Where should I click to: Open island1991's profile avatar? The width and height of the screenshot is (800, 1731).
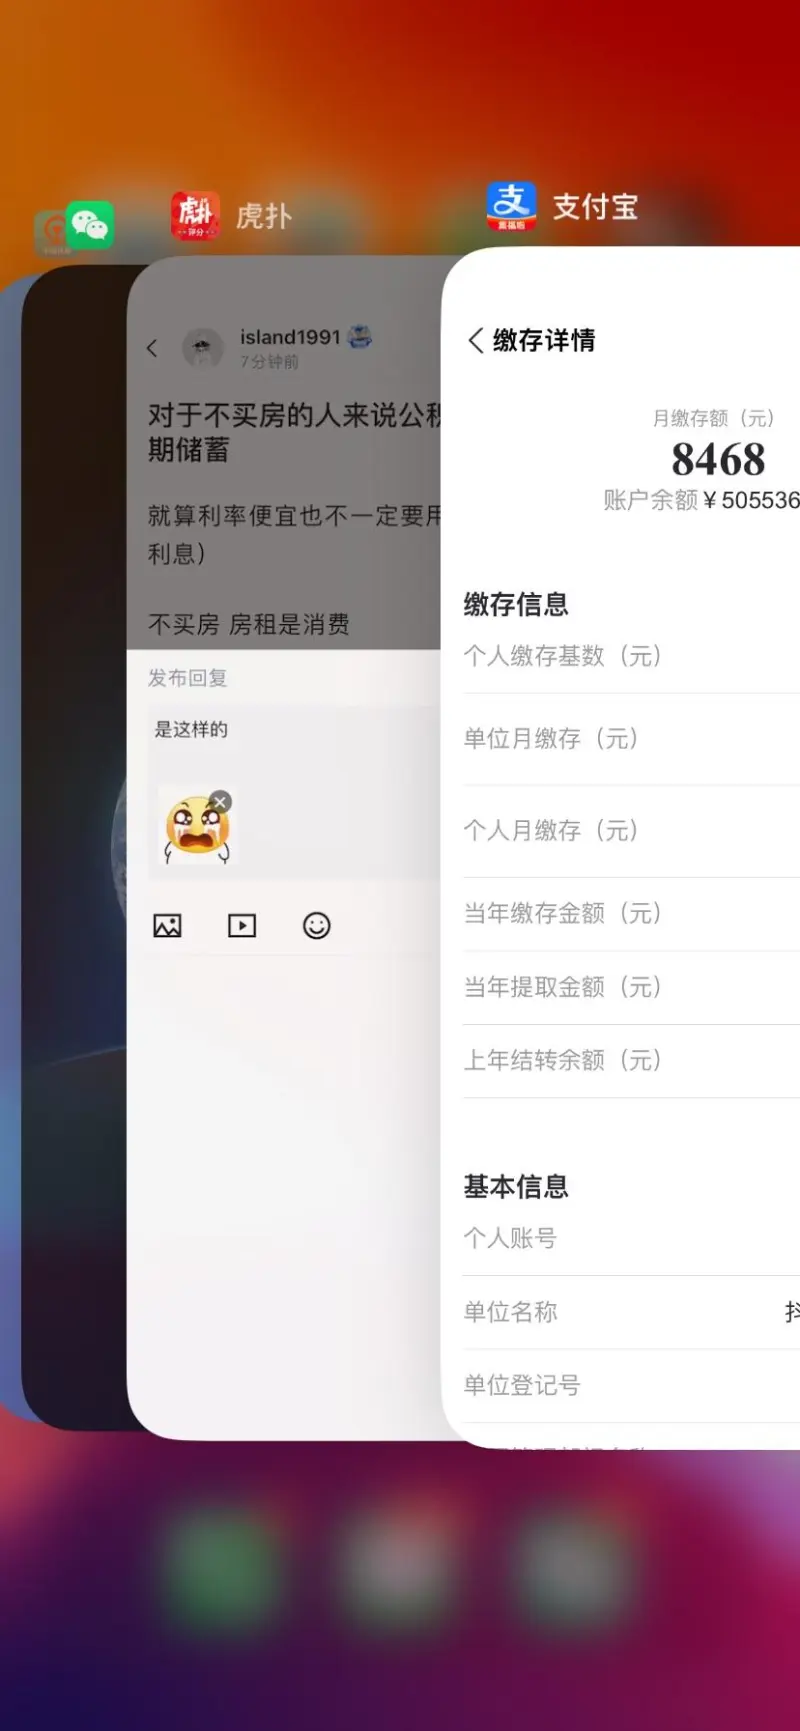pos(202,348)
